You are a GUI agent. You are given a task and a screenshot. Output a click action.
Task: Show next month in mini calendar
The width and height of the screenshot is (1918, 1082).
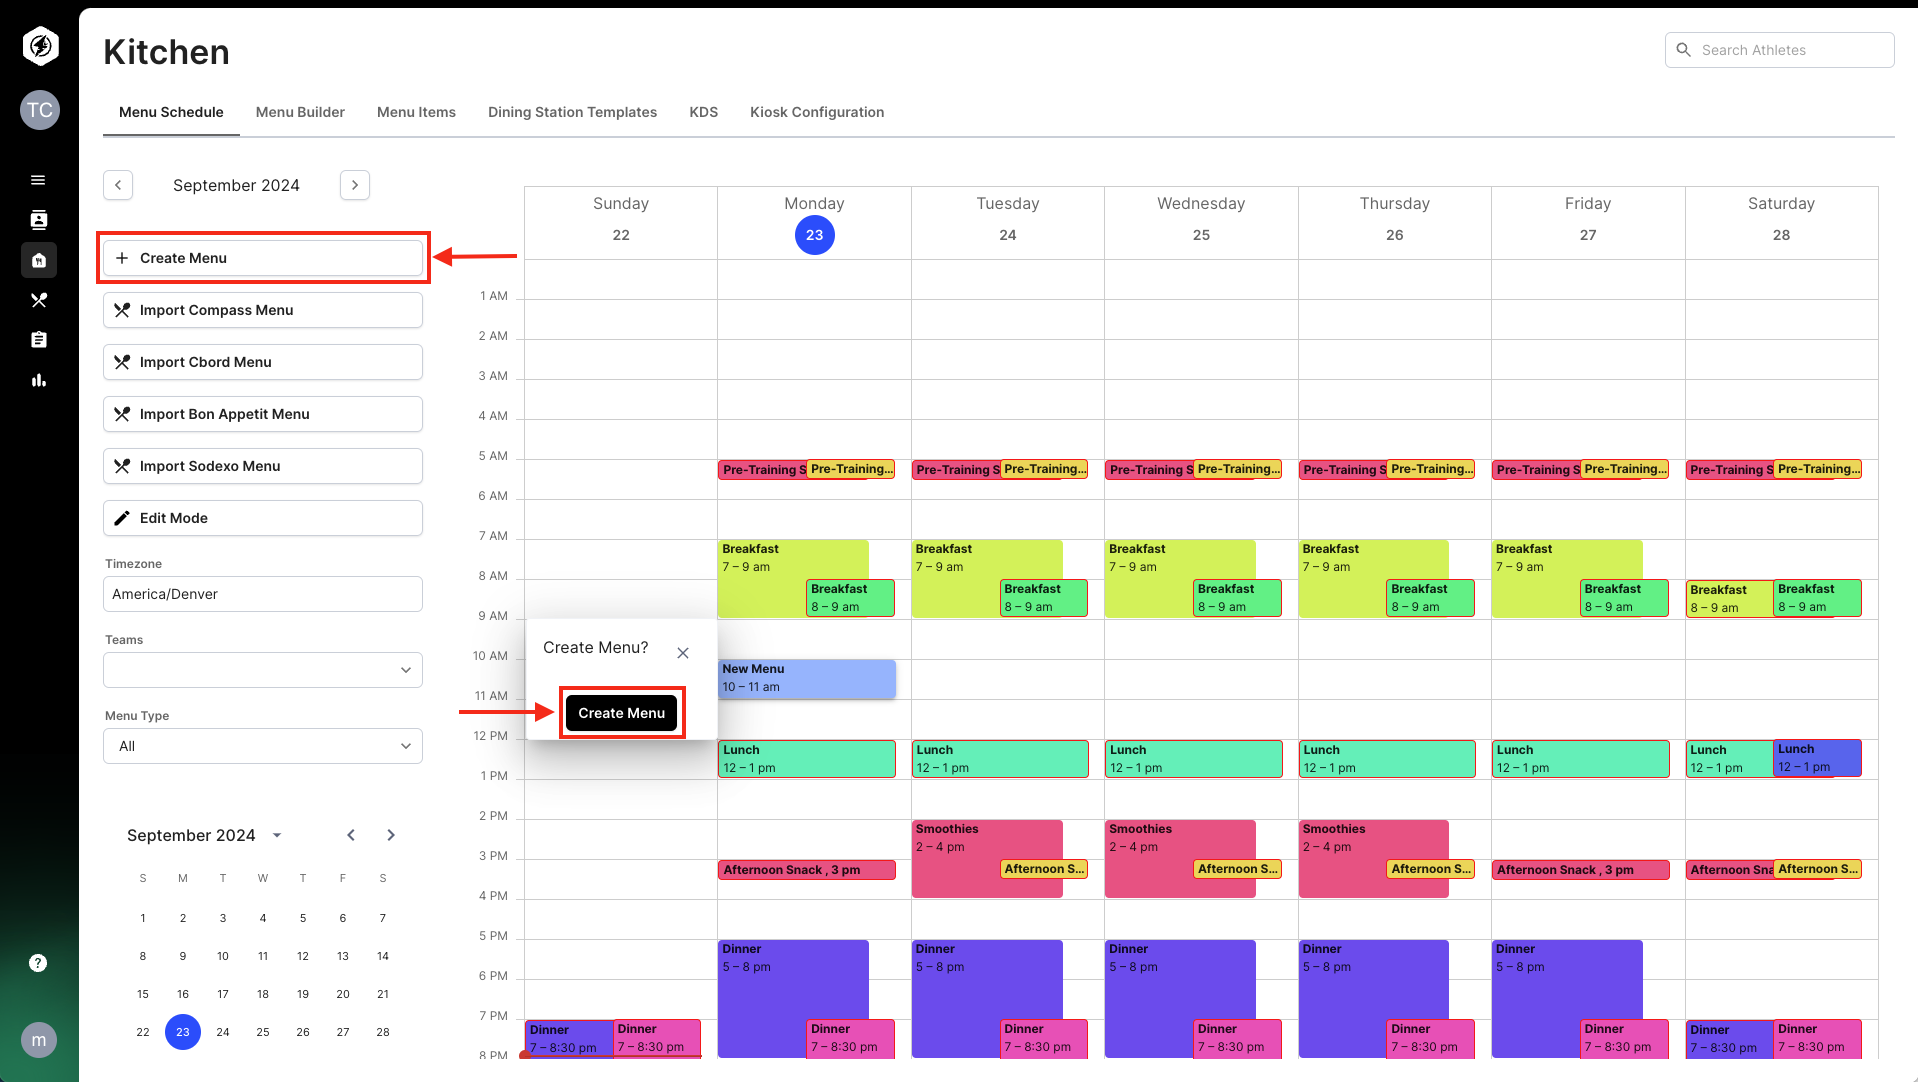(391, 835)
